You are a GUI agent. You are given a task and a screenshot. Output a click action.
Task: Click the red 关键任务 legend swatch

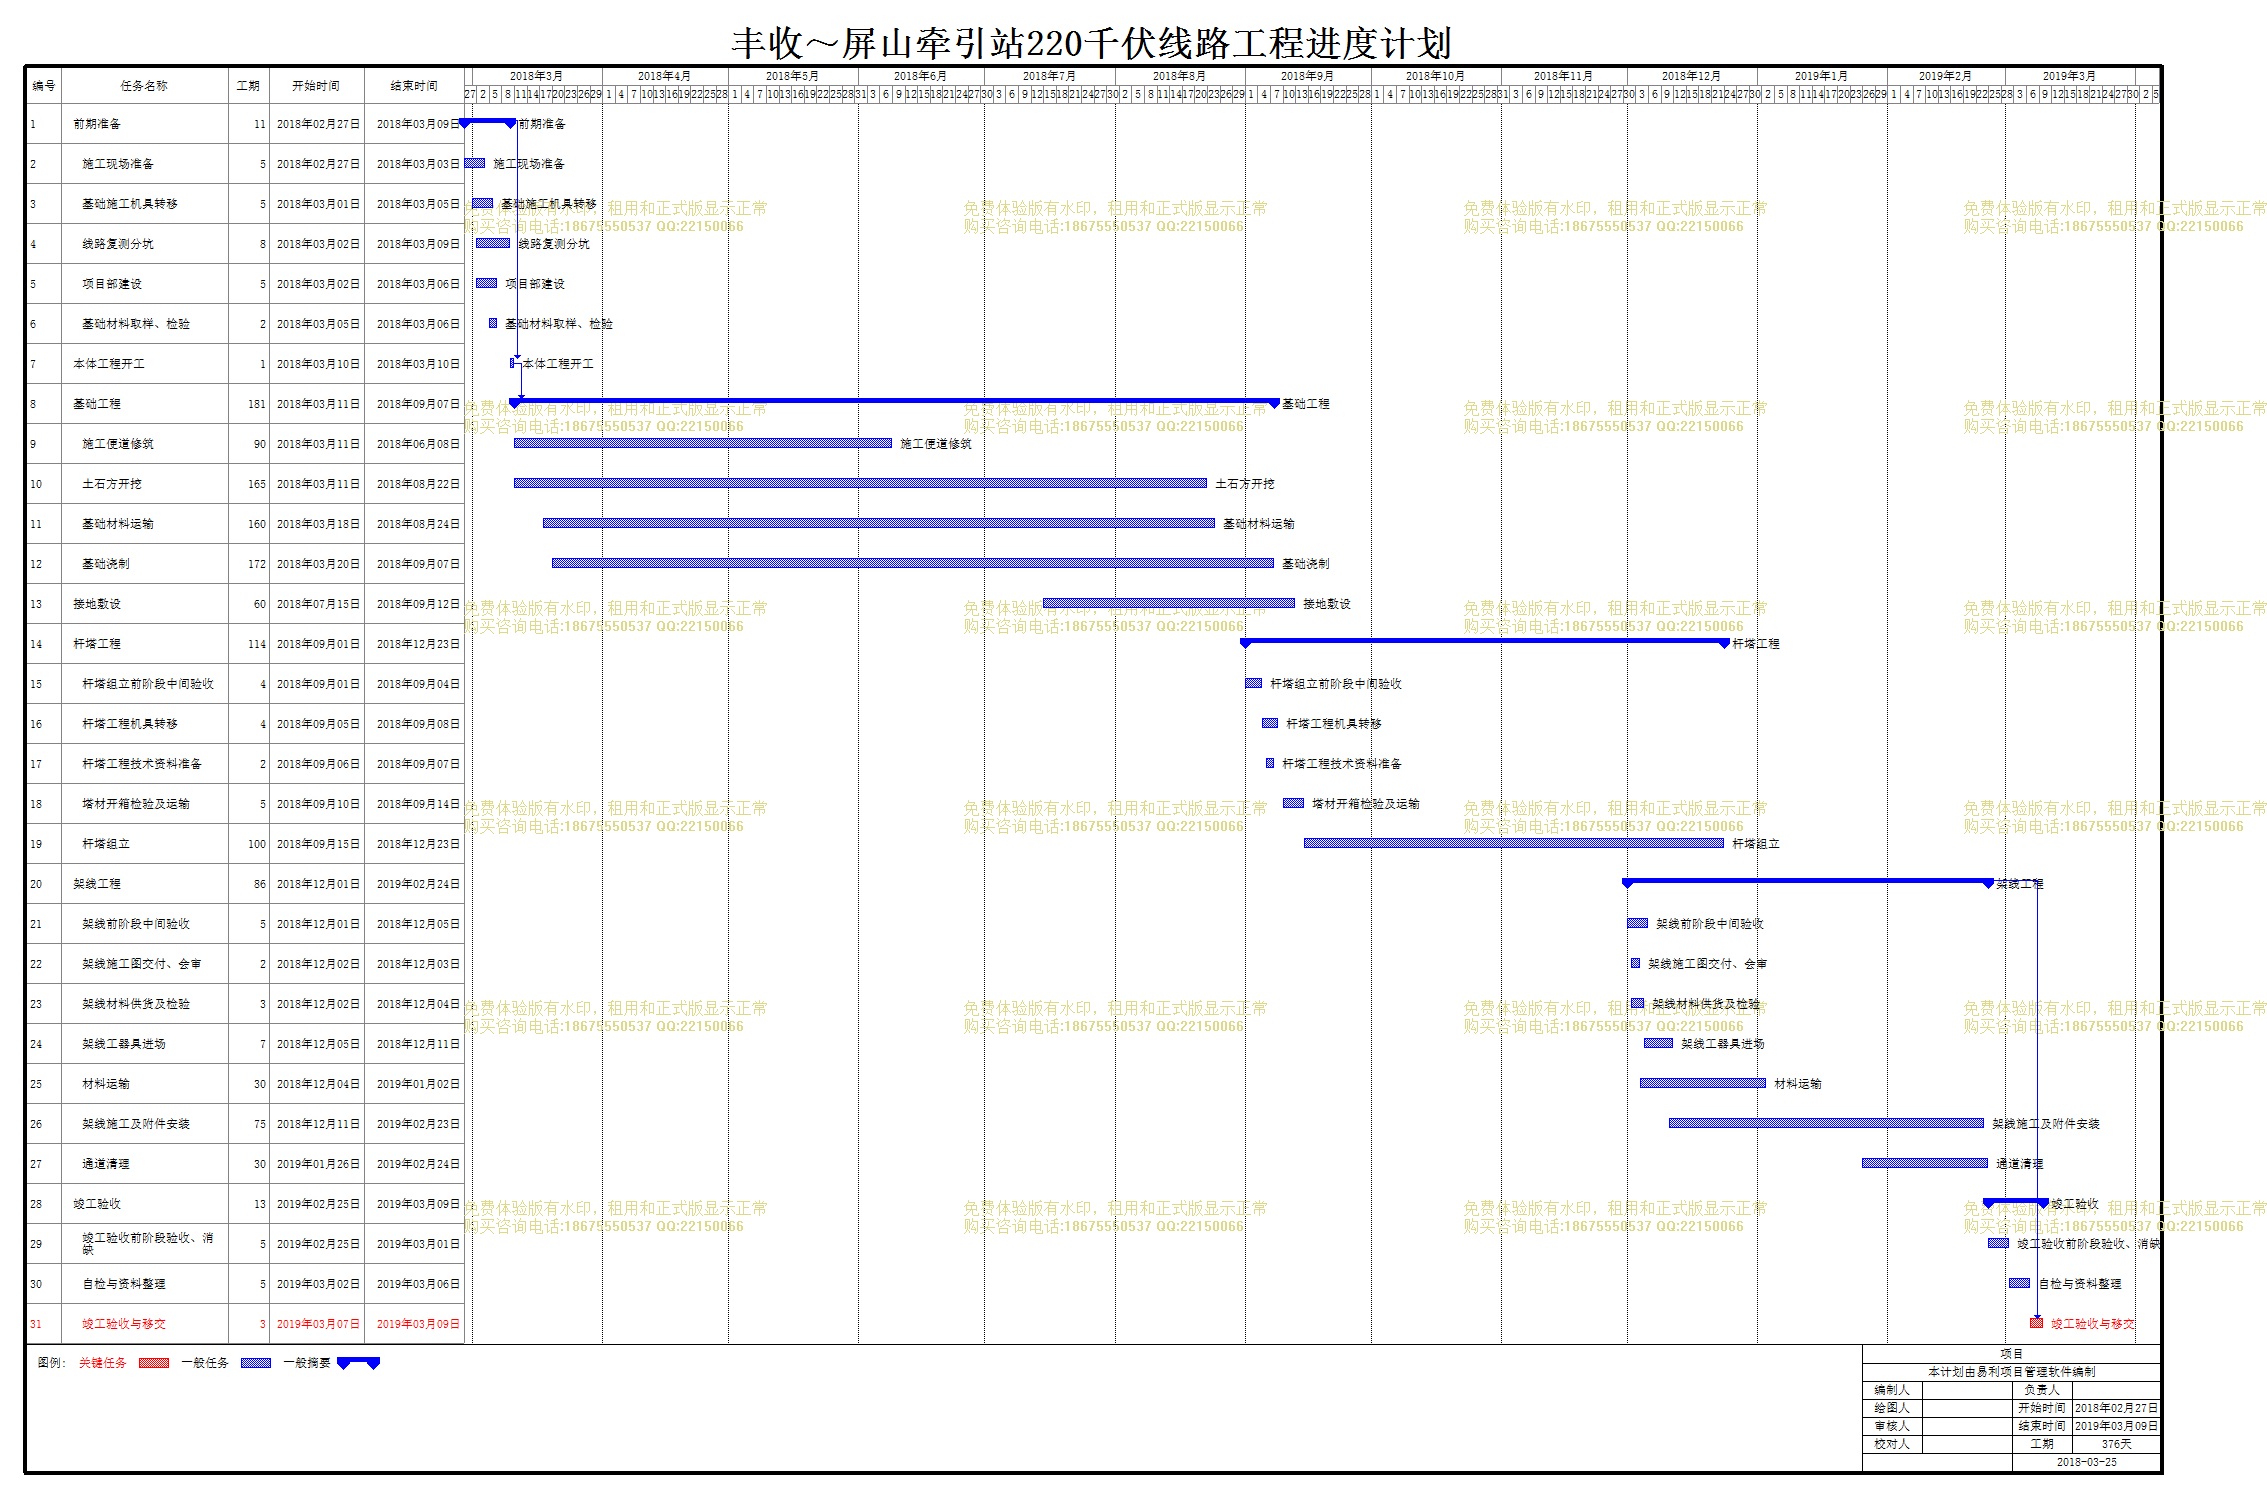154,1362
